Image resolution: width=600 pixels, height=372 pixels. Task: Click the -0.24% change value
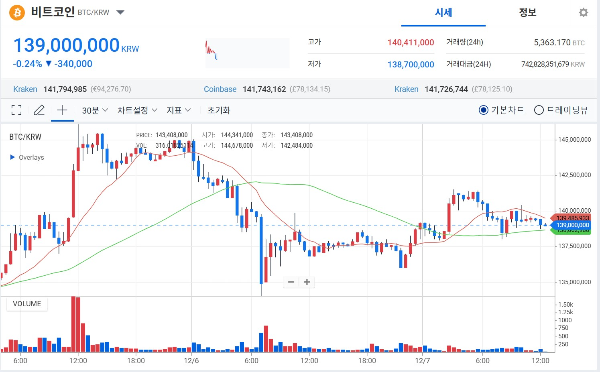[28, 64]
